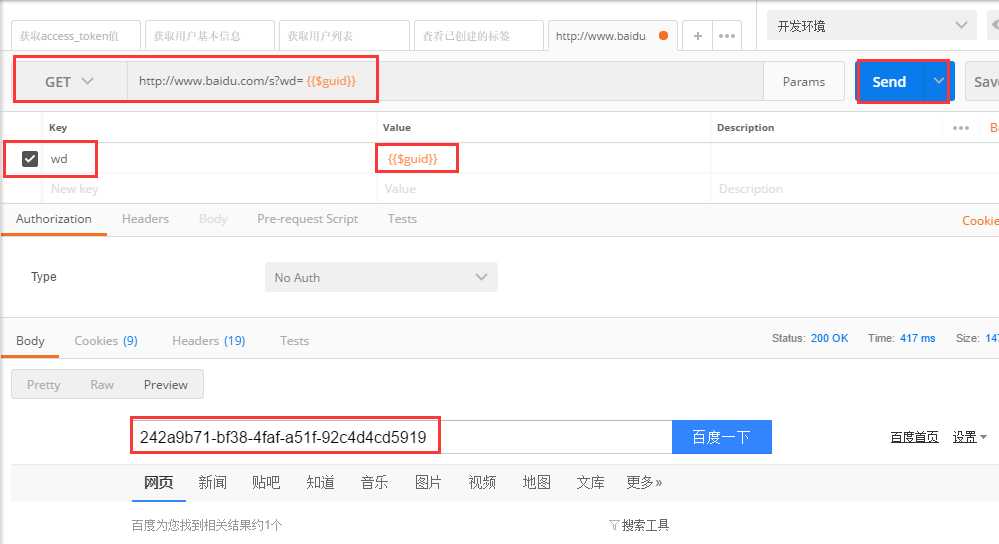This screenshot has width=999, height=544.
Task: Open the params table column options ellipsis
Action: 961,128
